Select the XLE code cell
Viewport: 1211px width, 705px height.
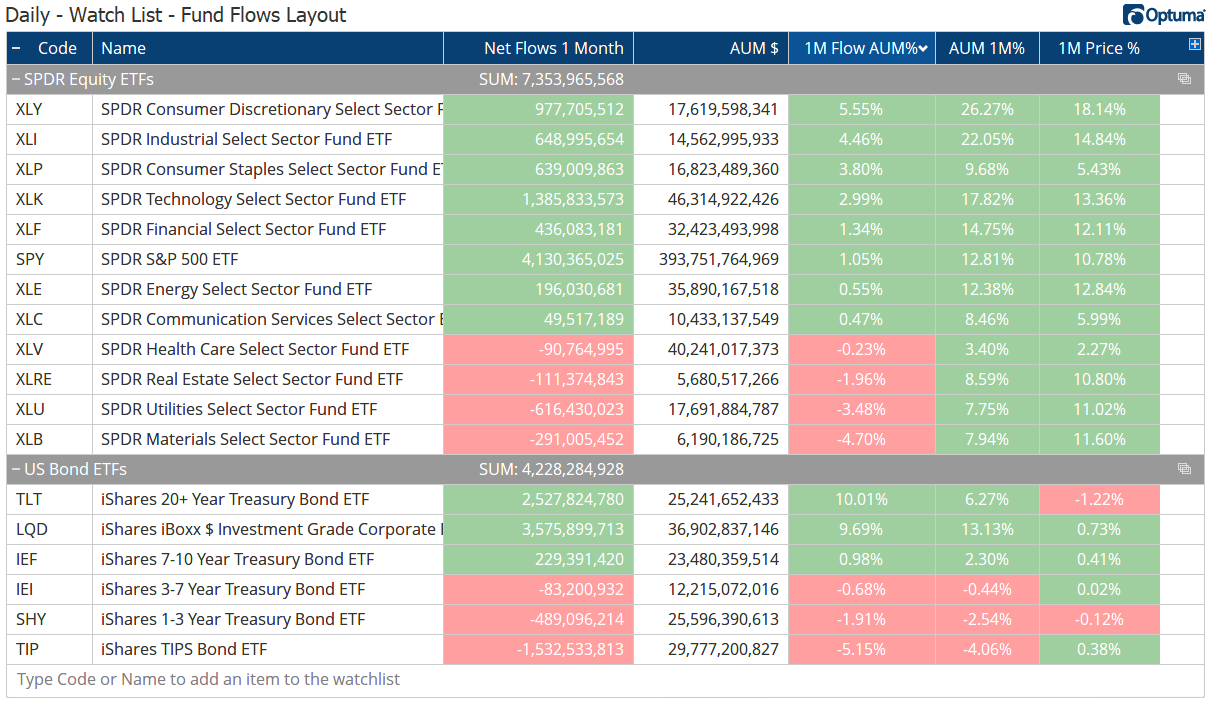(x=50, y=289)
